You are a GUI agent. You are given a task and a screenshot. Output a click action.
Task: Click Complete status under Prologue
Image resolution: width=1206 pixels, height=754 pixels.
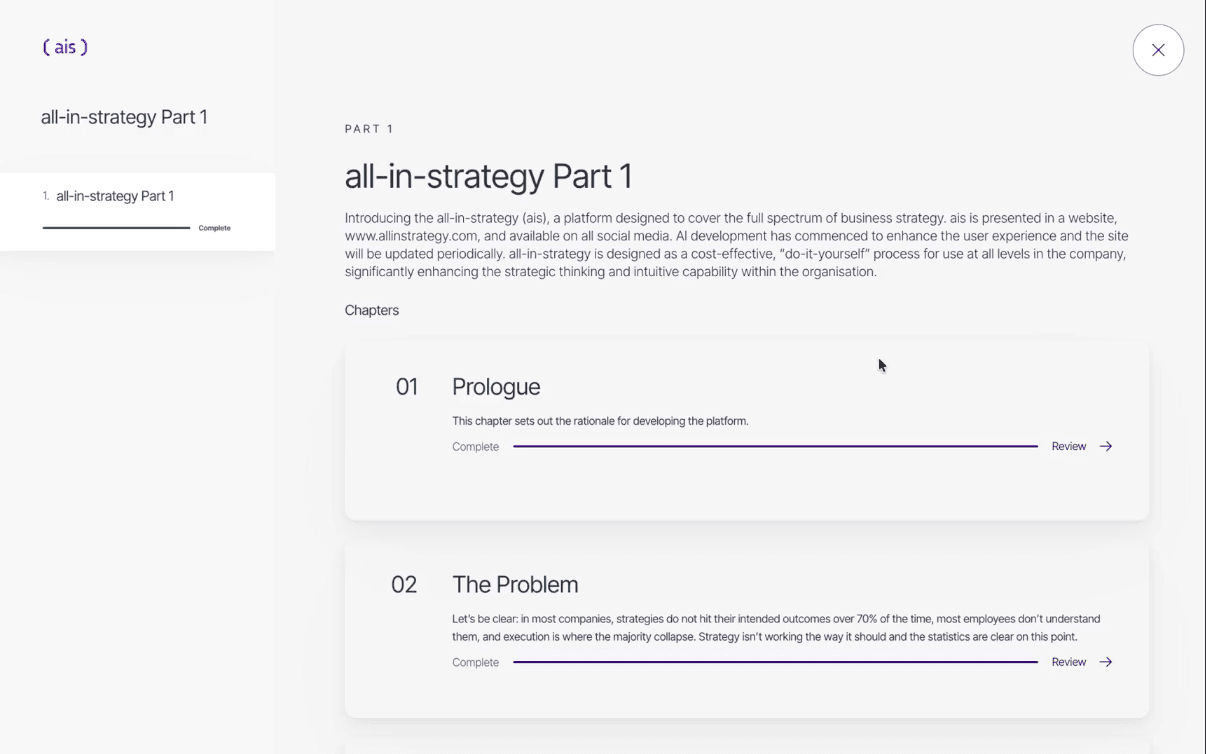tap(475, 447)
